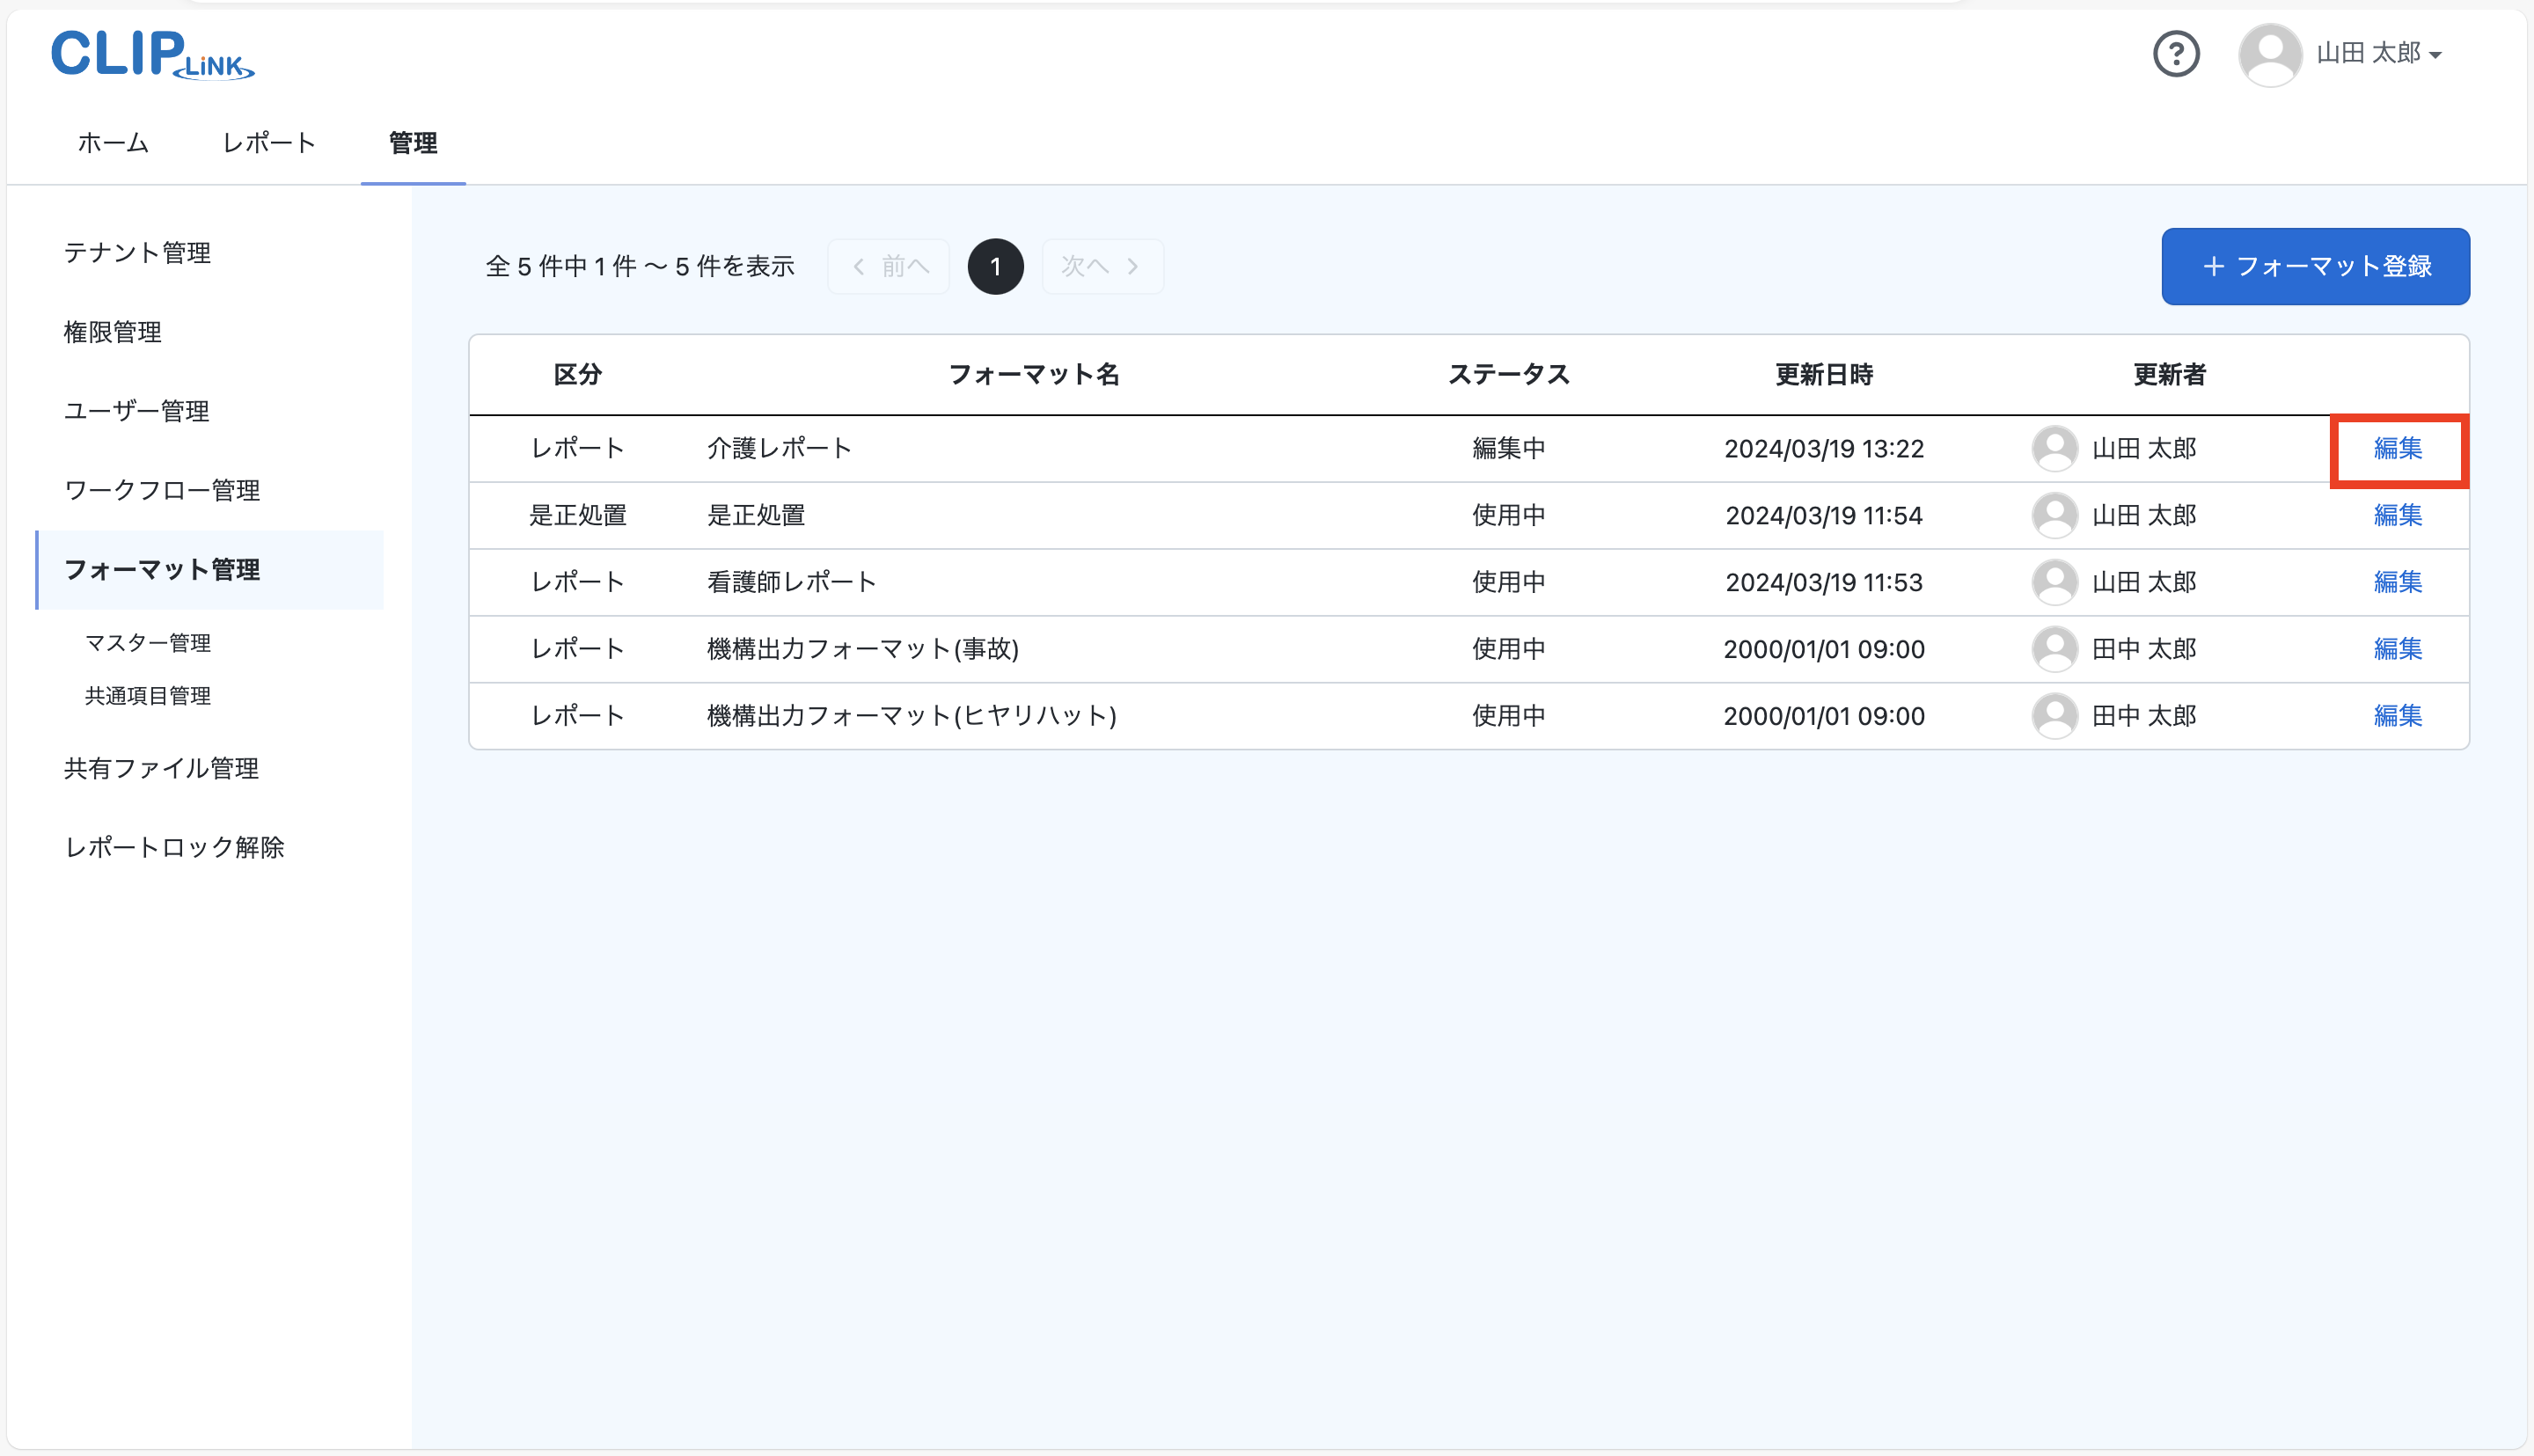Switch to the ホーム tab
This screenshot has width=2534, height=1456.
(113, 143)
